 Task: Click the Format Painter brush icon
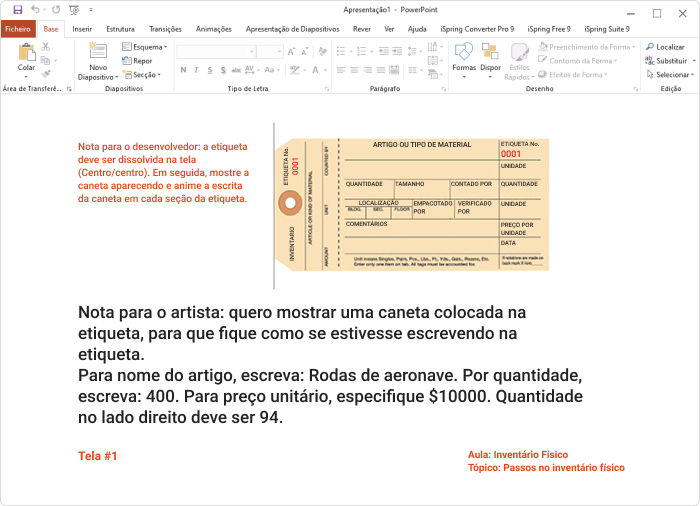pyautogui.click(x=46, y=74)
